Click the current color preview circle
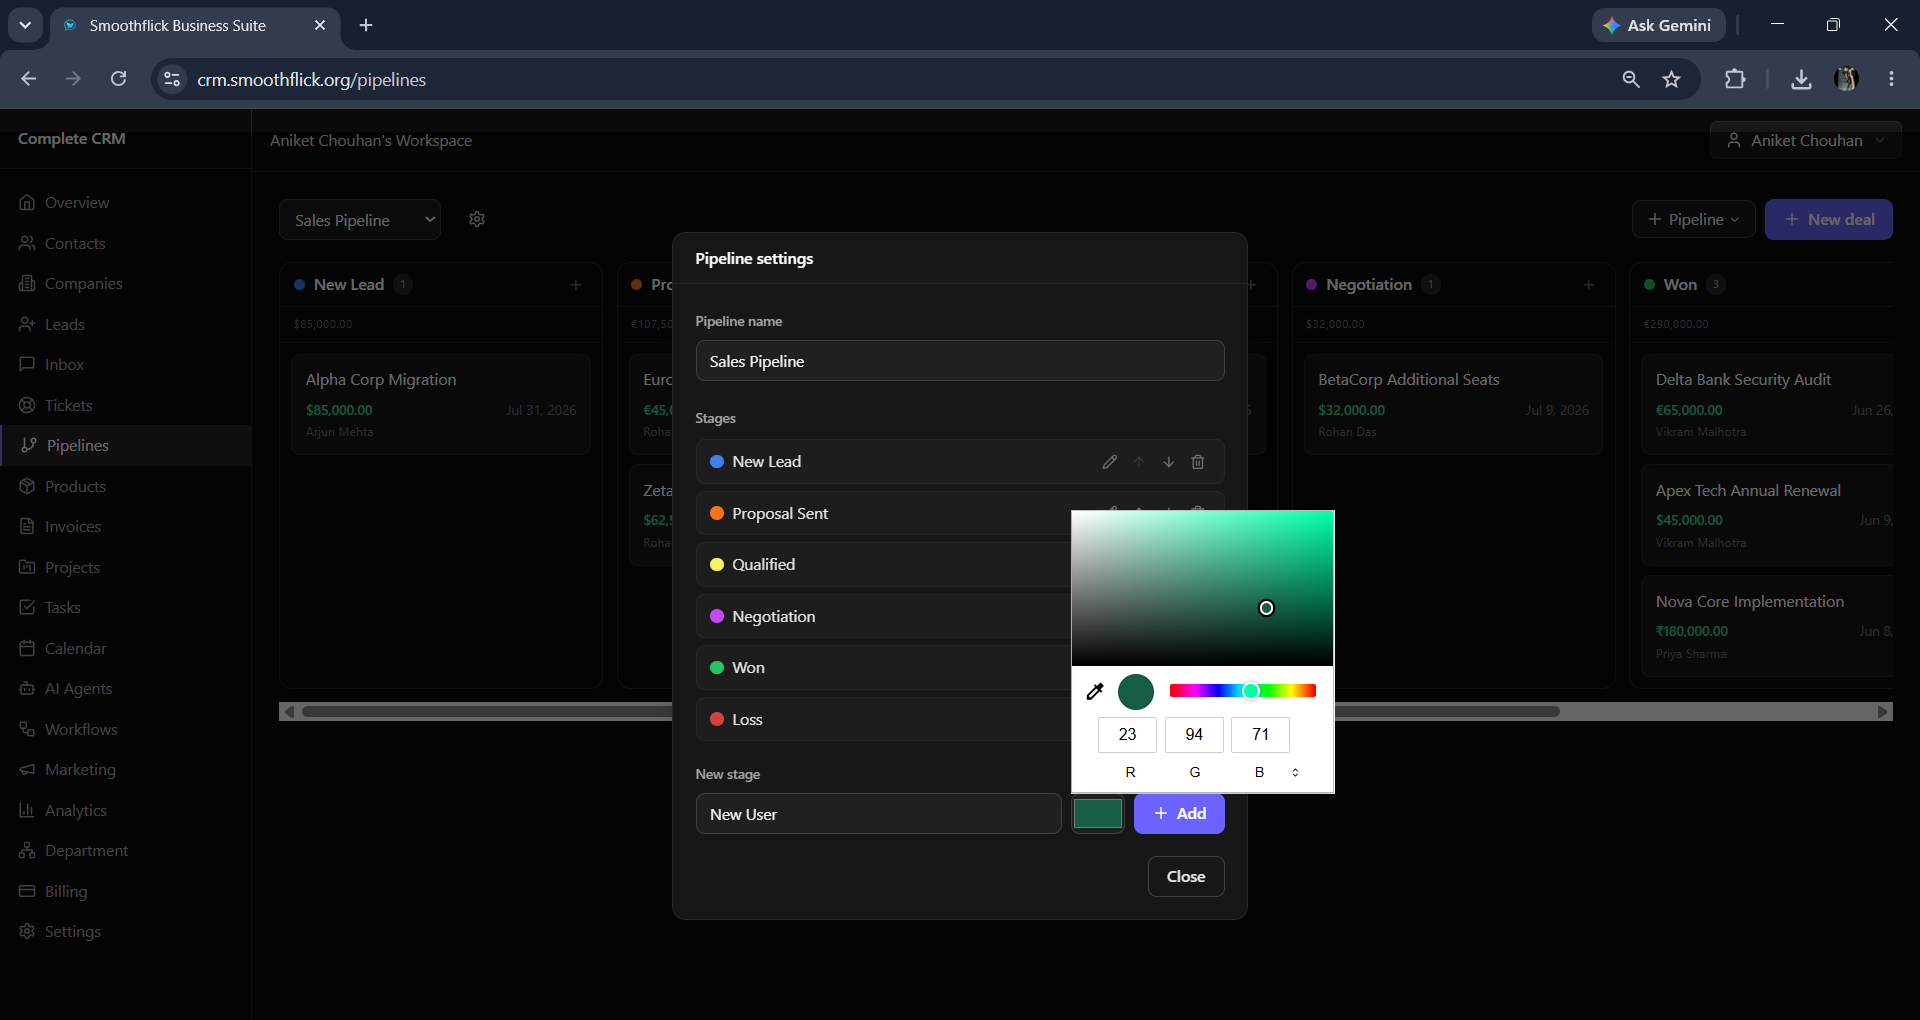This screenshot has width=1920, height=1020. point(1136,692)
